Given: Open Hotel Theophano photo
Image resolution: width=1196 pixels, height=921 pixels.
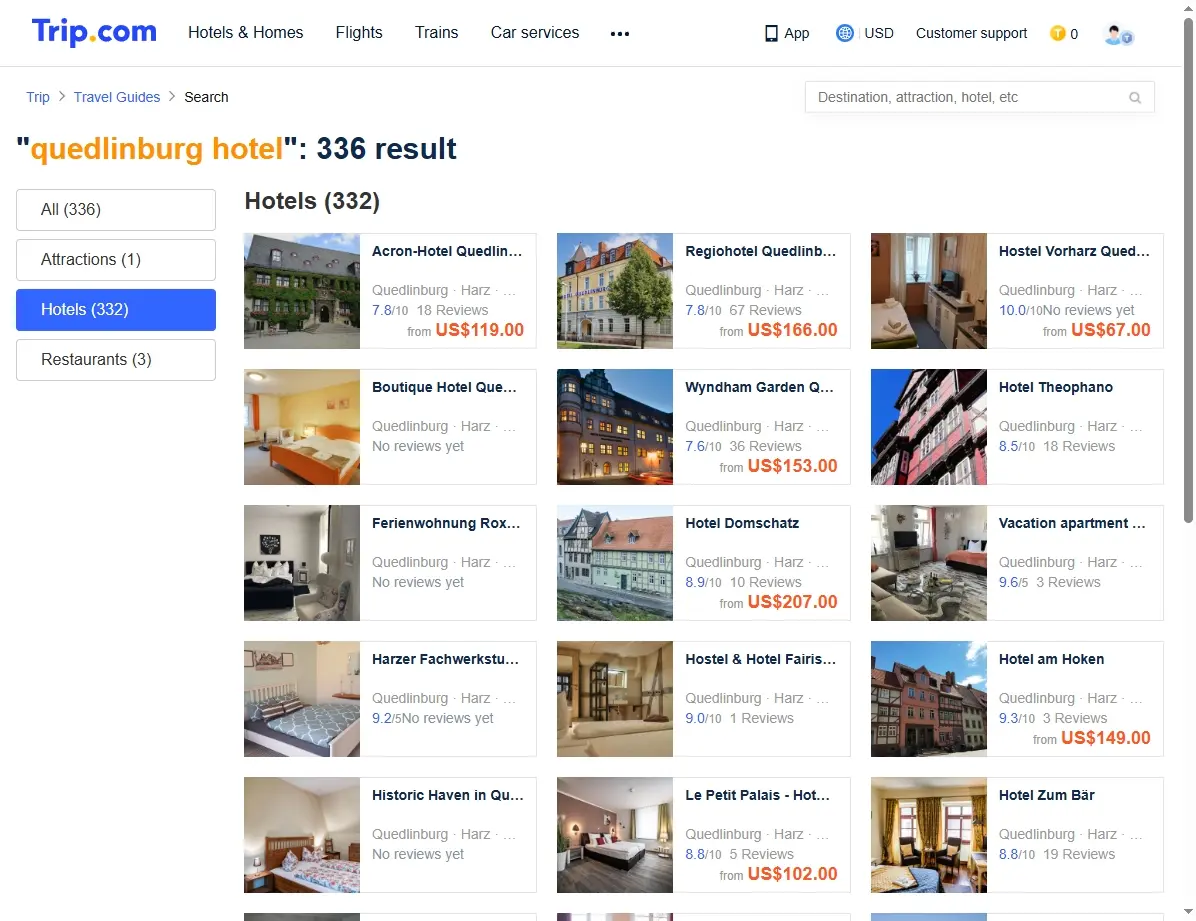Looking at the screenshot, I should 928,427.
